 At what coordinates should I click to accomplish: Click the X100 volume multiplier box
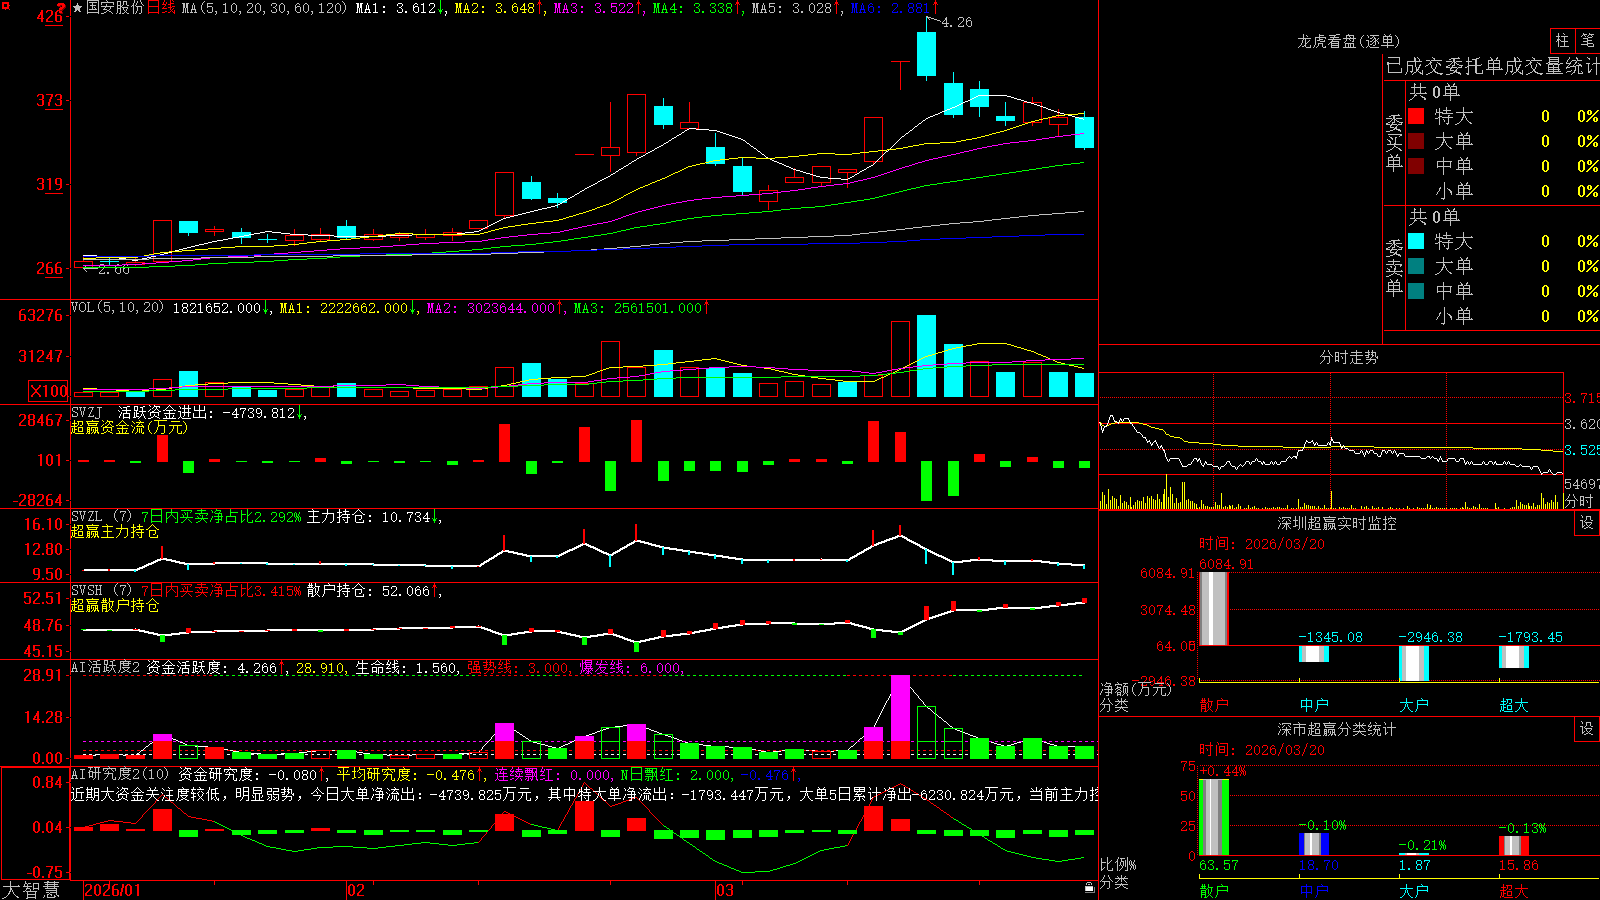49,392
